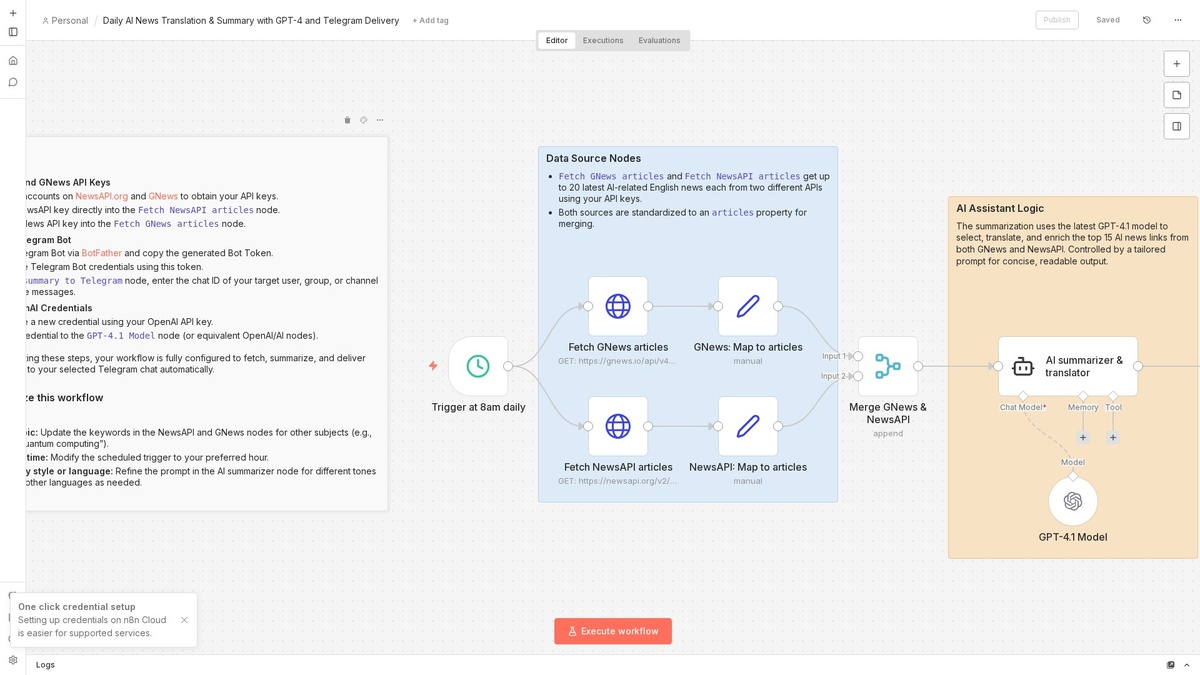
Task: Open the BotFather link in note
Action: pyautogui.click(x=101, y=253)
